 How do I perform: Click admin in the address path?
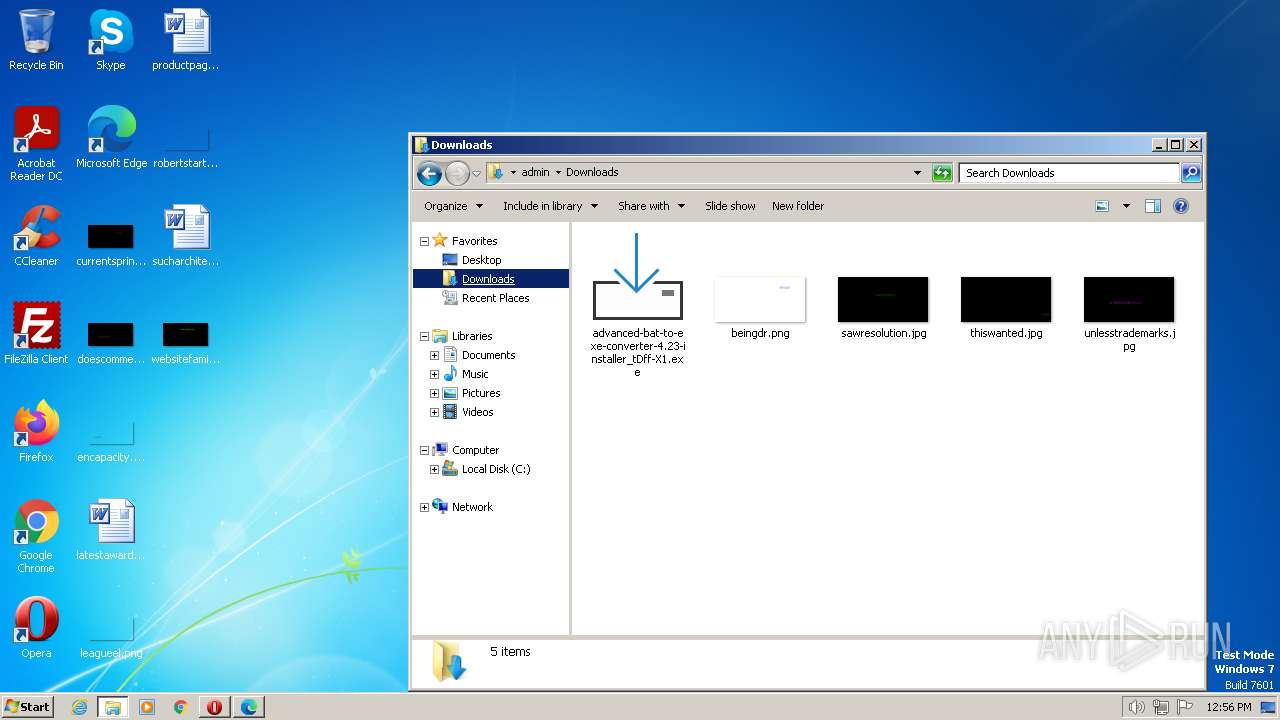[535, 172]
